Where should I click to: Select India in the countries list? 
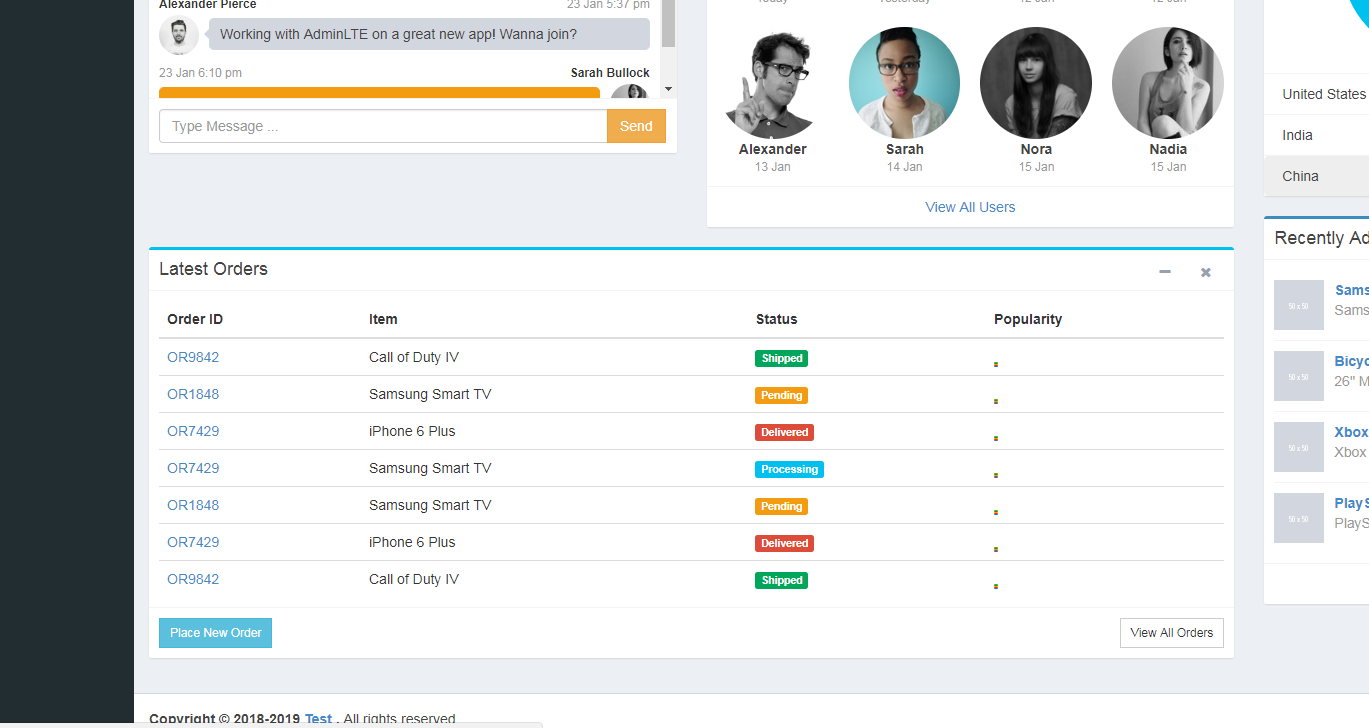pyautogui.click(x=1296, y=135)
